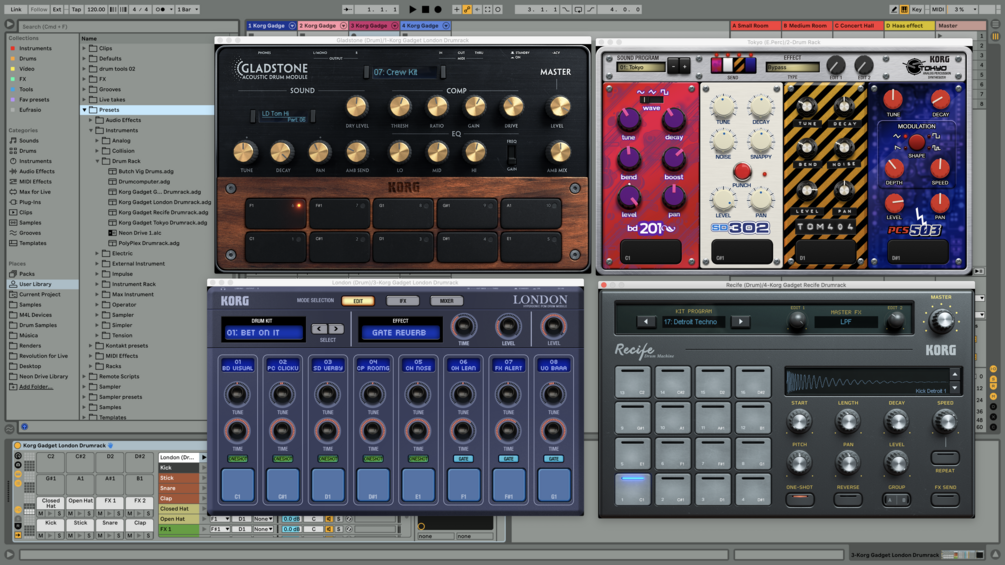Mute the Kick drum pad
This screenshot has width=1005, height=565.
(x=40, y=534)
